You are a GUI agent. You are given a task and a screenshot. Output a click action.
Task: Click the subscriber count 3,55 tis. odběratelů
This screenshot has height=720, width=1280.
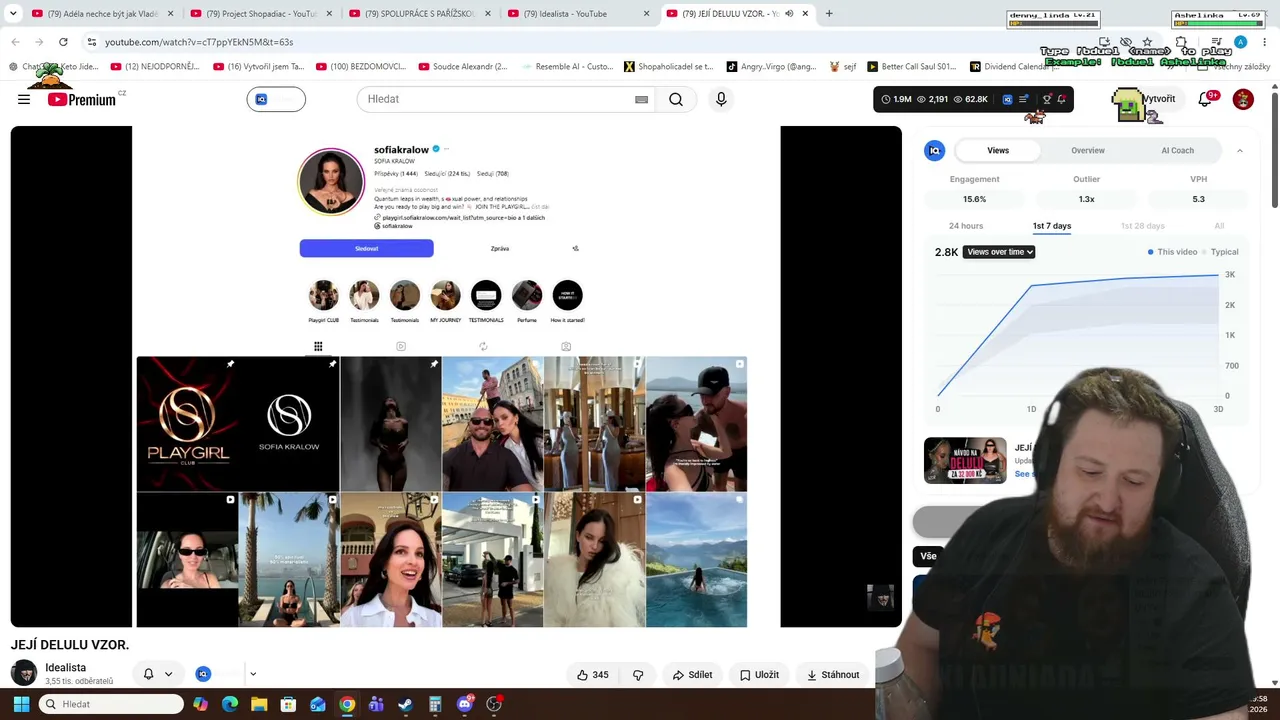click(x=79, y=682)
